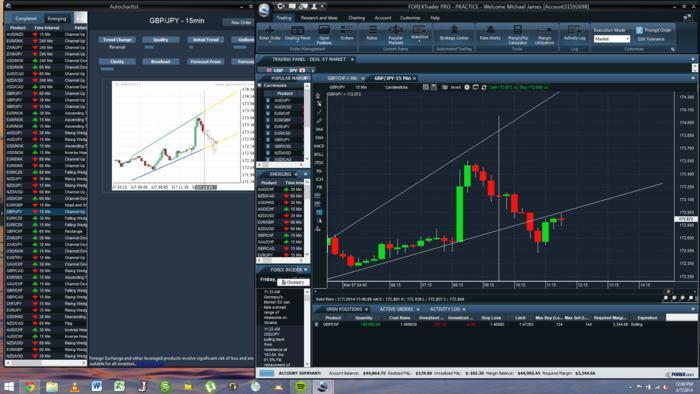Screen dimensions: 700x394
Task: Select the pointer tool in chart toolbar
Action: [319, 104]
